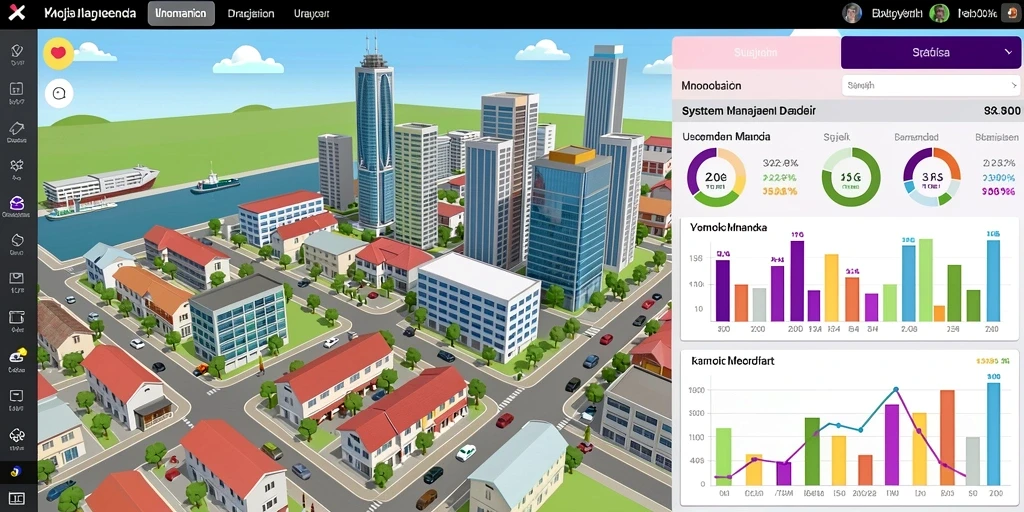Open the white Mnooobaion combo box arrow
The height and width of the screenshot is (512, 1024).
(x=1014, y=85)
